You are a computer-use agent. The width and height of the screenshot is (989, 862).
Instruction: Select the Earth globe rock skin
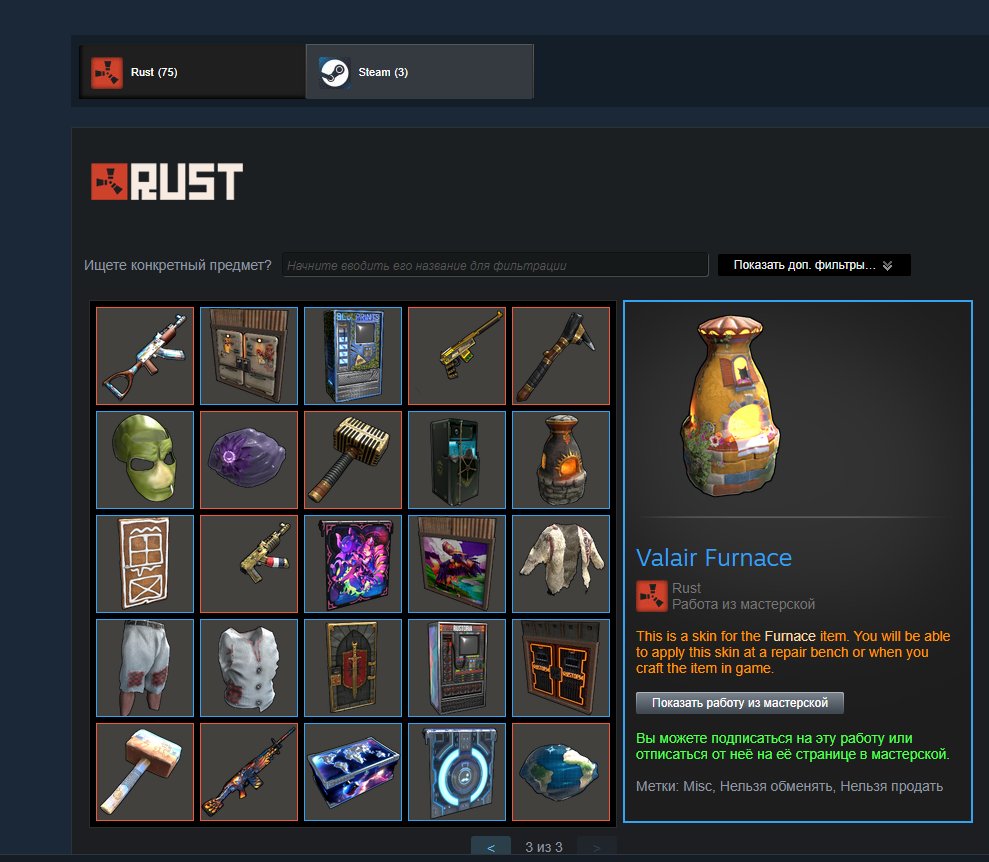(x=561, y=772)
